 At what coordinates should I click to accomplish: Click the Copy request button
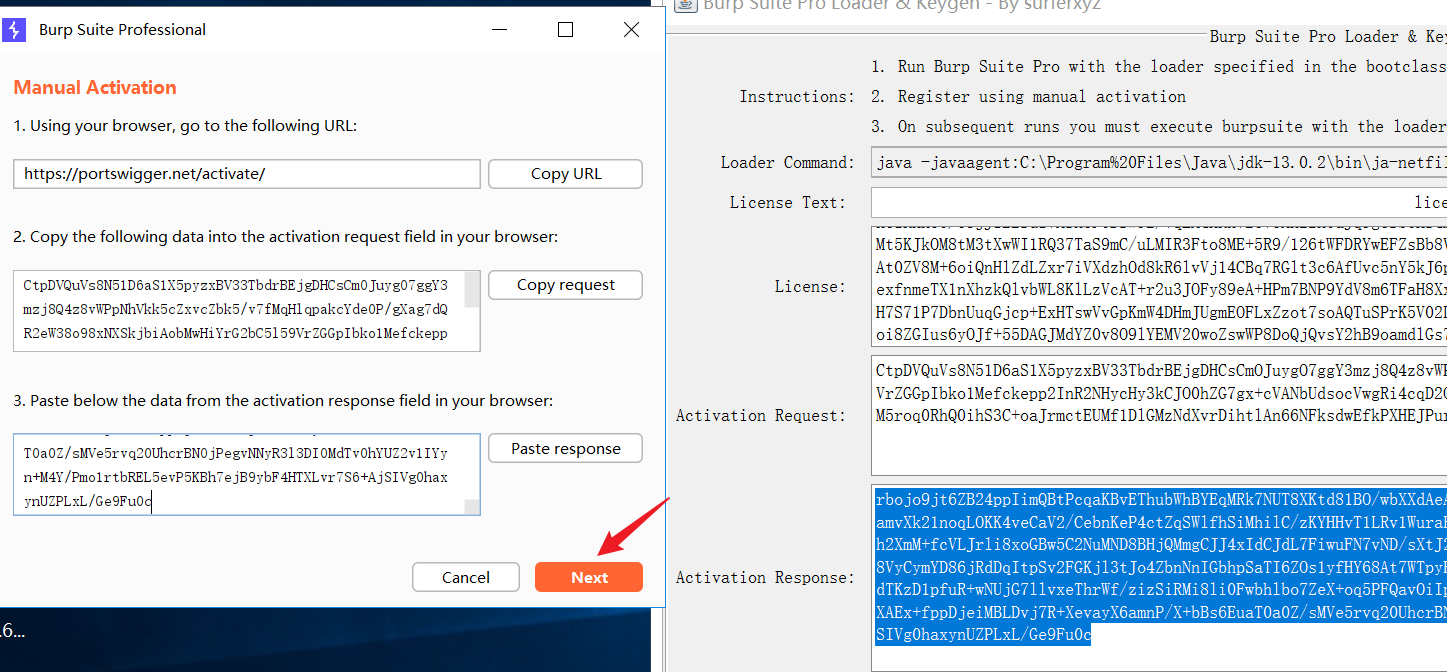(x=565, y=285)
